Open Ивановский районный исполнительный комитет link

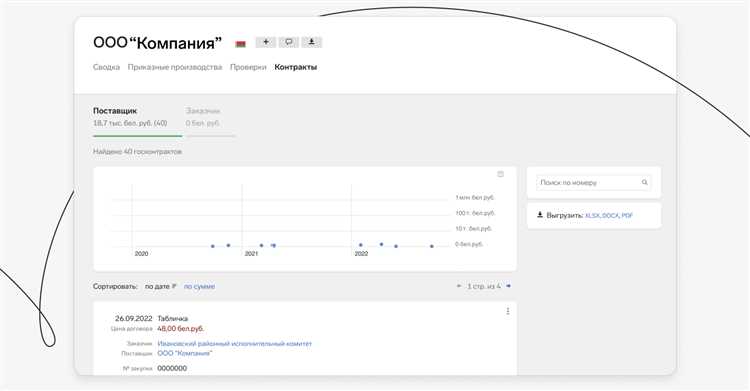(x=234, y=344)
